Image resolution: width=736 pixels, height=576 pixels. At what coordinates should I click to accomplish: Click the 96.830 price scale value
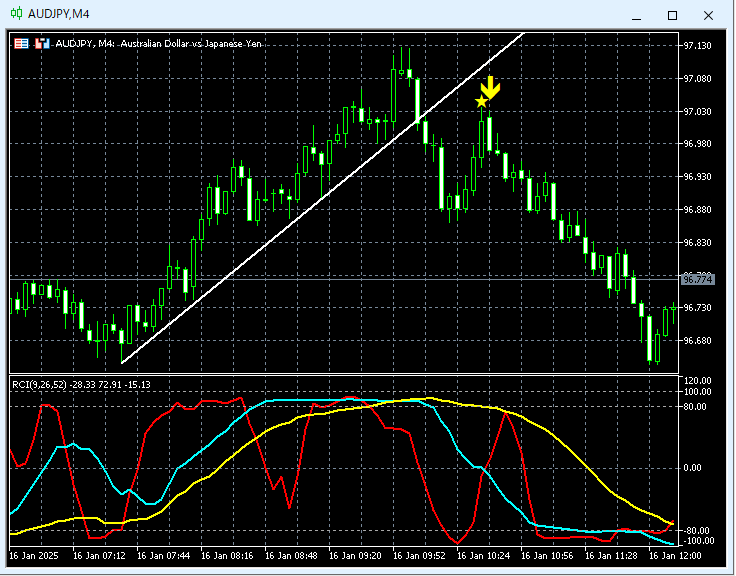[697, 243]
